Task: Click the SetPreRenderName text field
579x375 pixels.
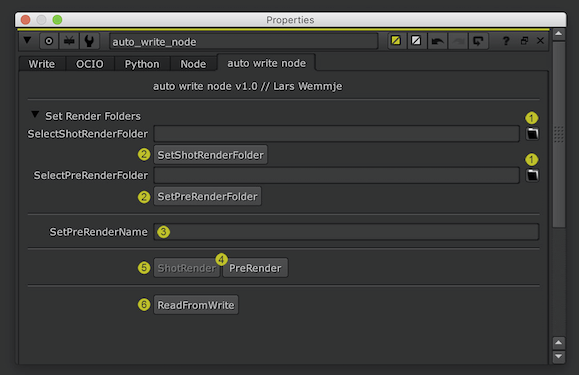Action: point(346,232)
